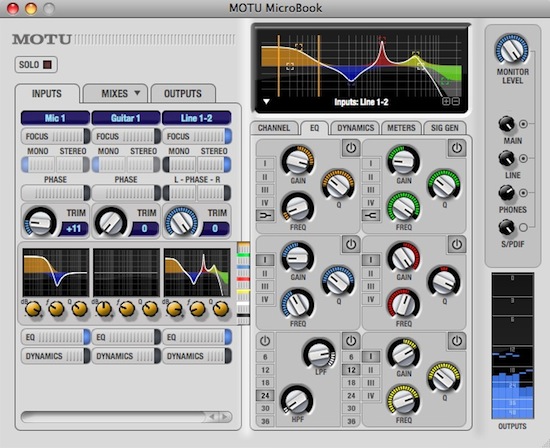
Task: Toggle power for the red EQ band
Action: tap(456, 244)
